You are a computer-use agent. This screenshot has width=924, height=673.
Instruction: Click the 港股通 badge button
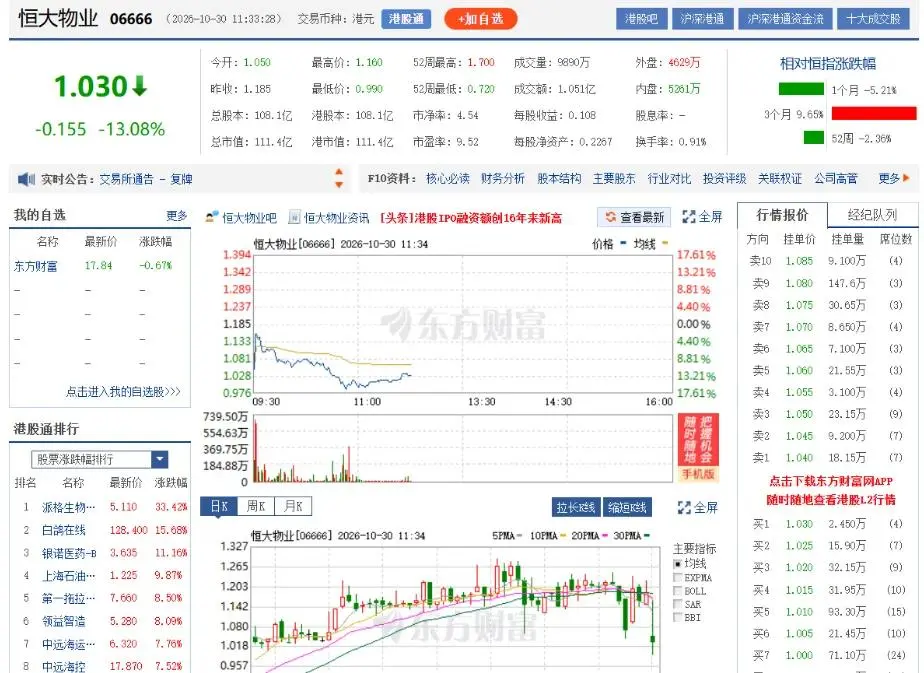pos(406,19)
